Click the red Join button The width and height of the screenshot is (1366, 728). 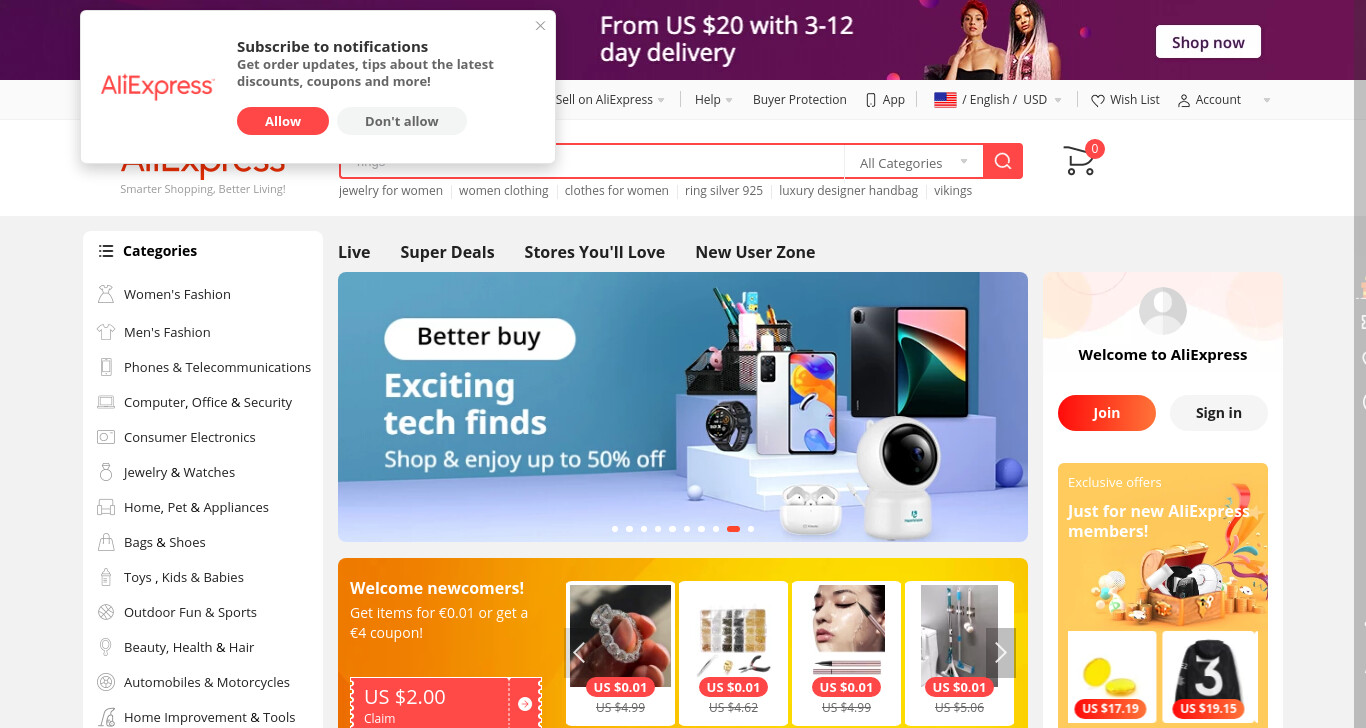point(1106,413)
